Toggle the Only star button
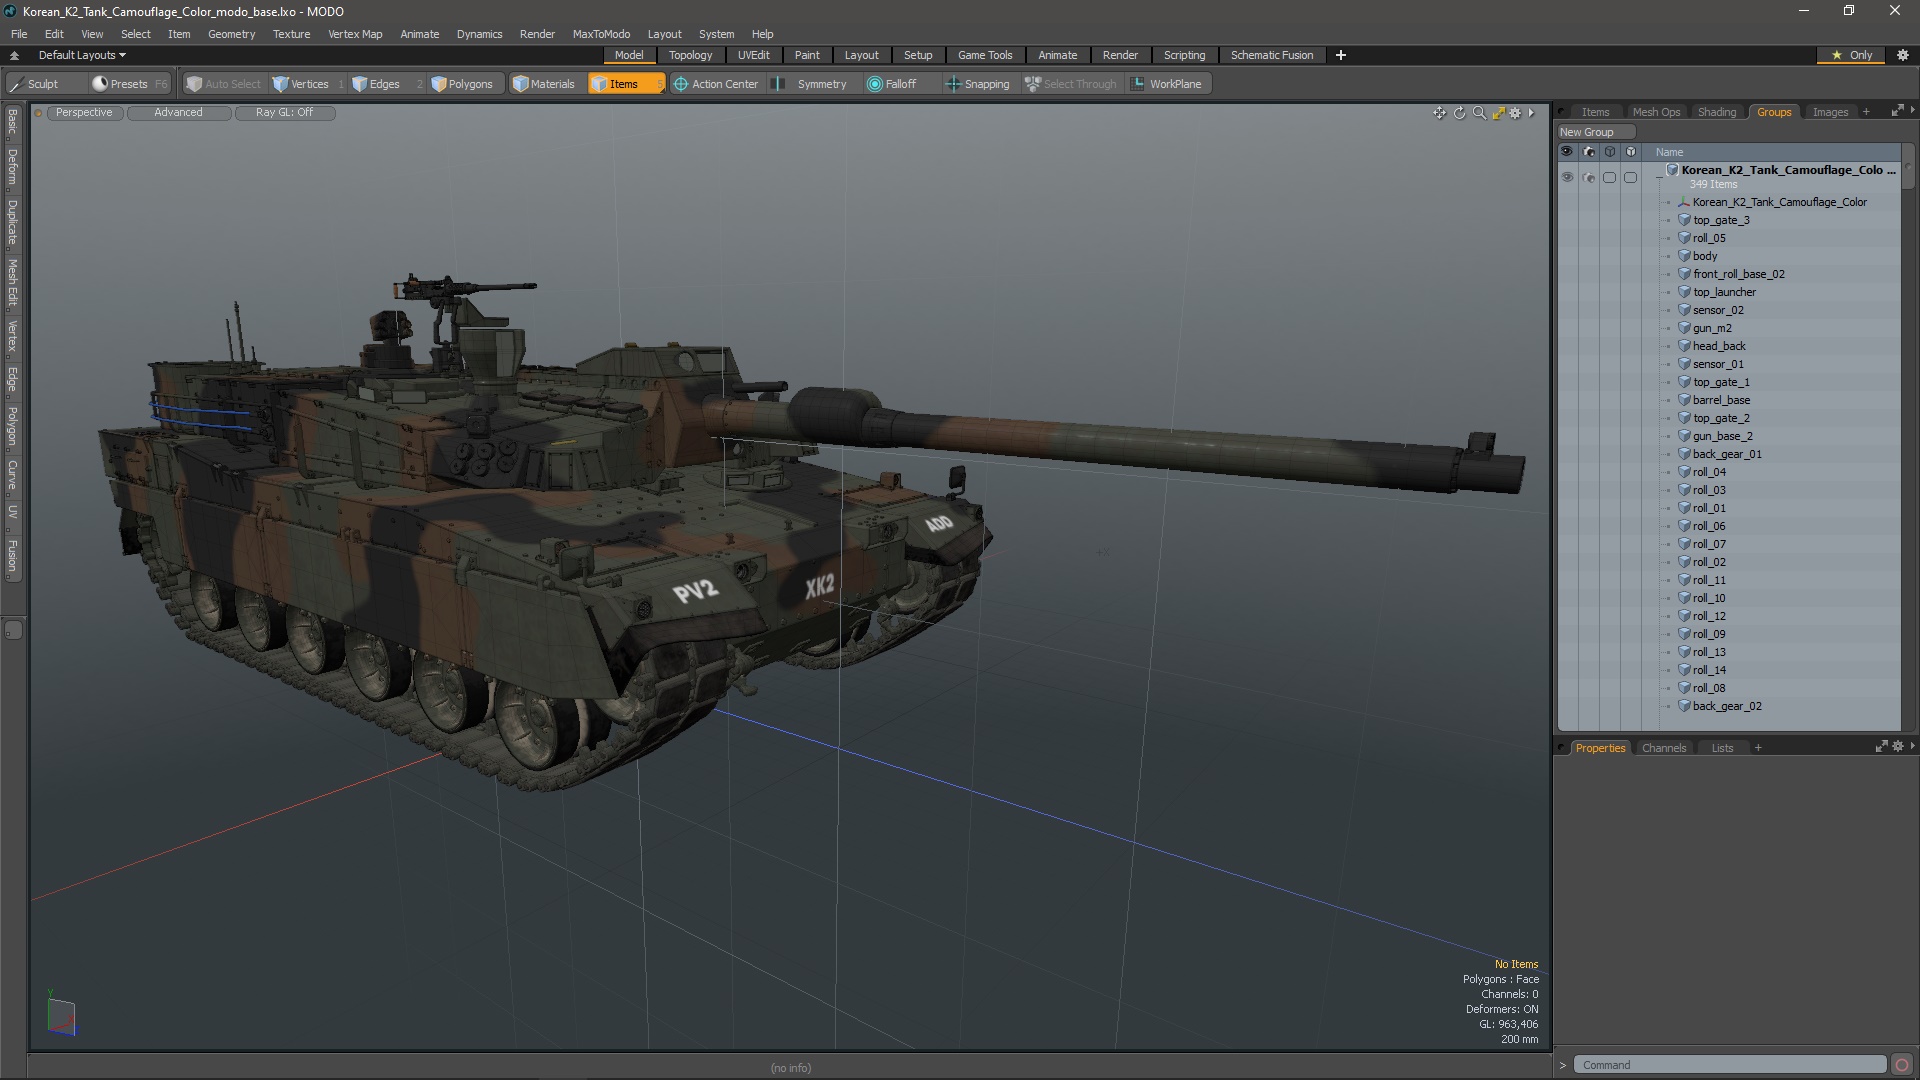The image size is (1920, 1080). coord(1851,55)
